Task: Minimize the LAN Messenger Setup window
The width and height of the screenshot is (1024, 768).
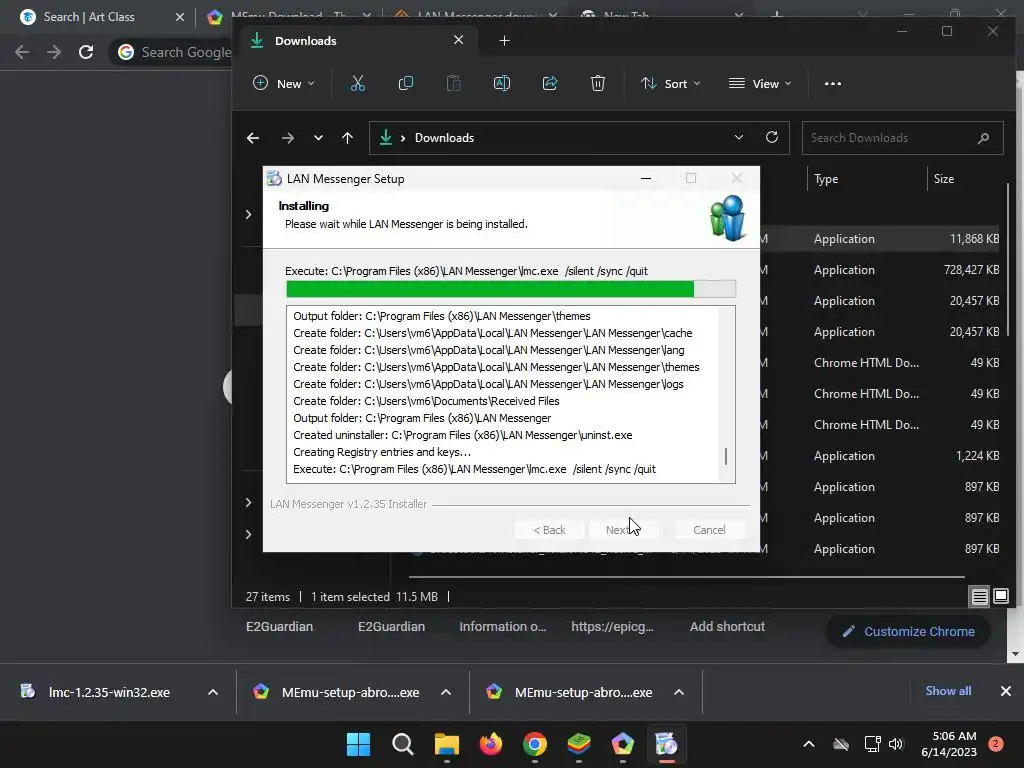Action: (646, 178)
